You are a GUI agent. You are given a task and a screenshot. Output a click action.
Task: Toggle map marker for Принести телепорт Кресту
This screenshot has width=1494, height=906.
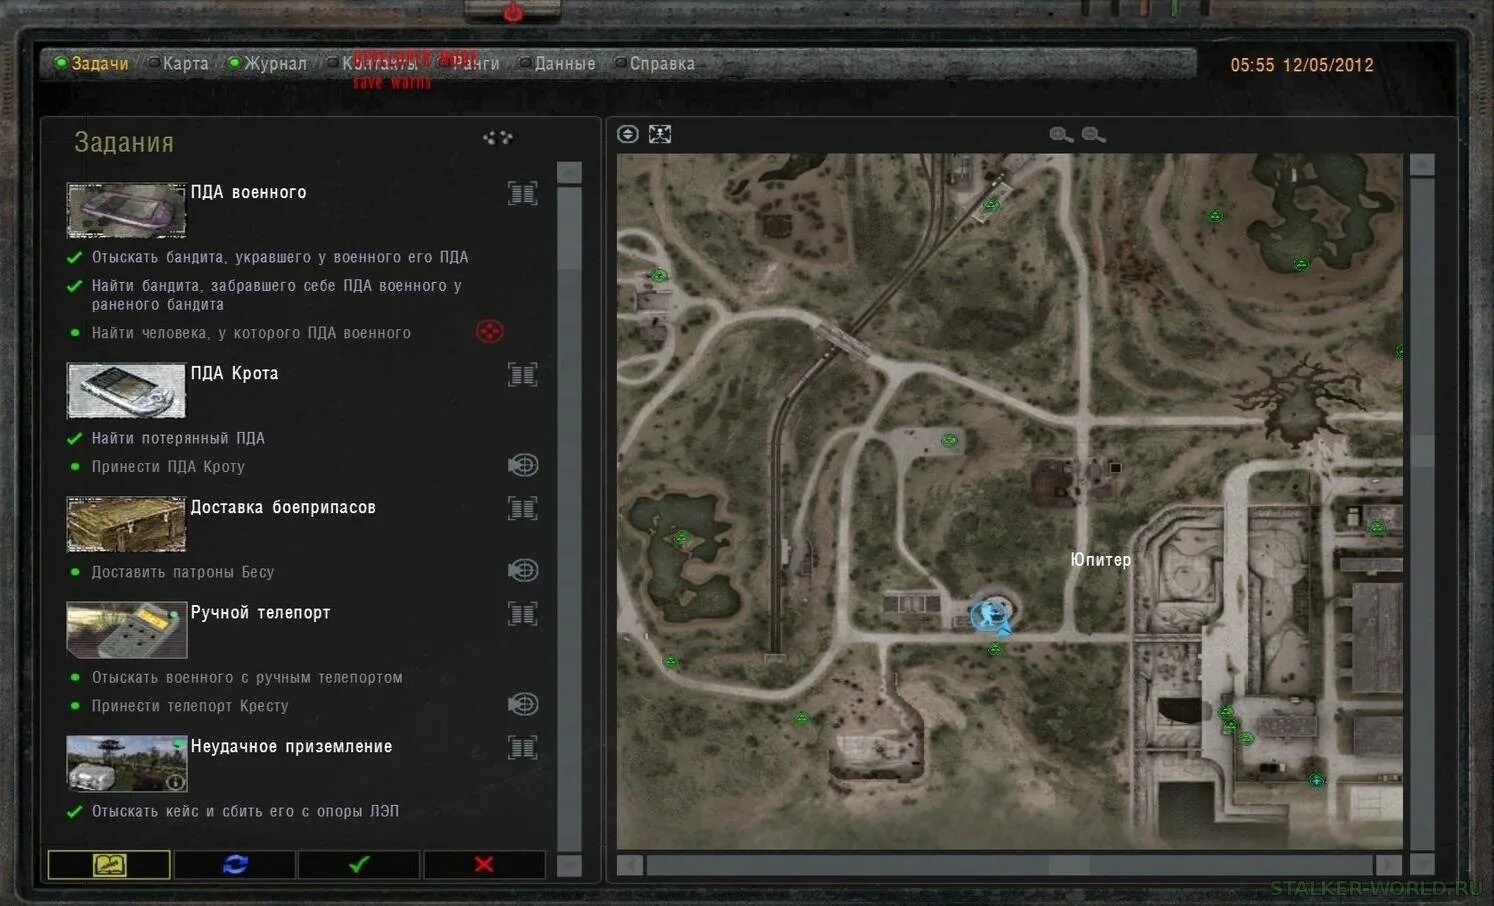(523, 704)
